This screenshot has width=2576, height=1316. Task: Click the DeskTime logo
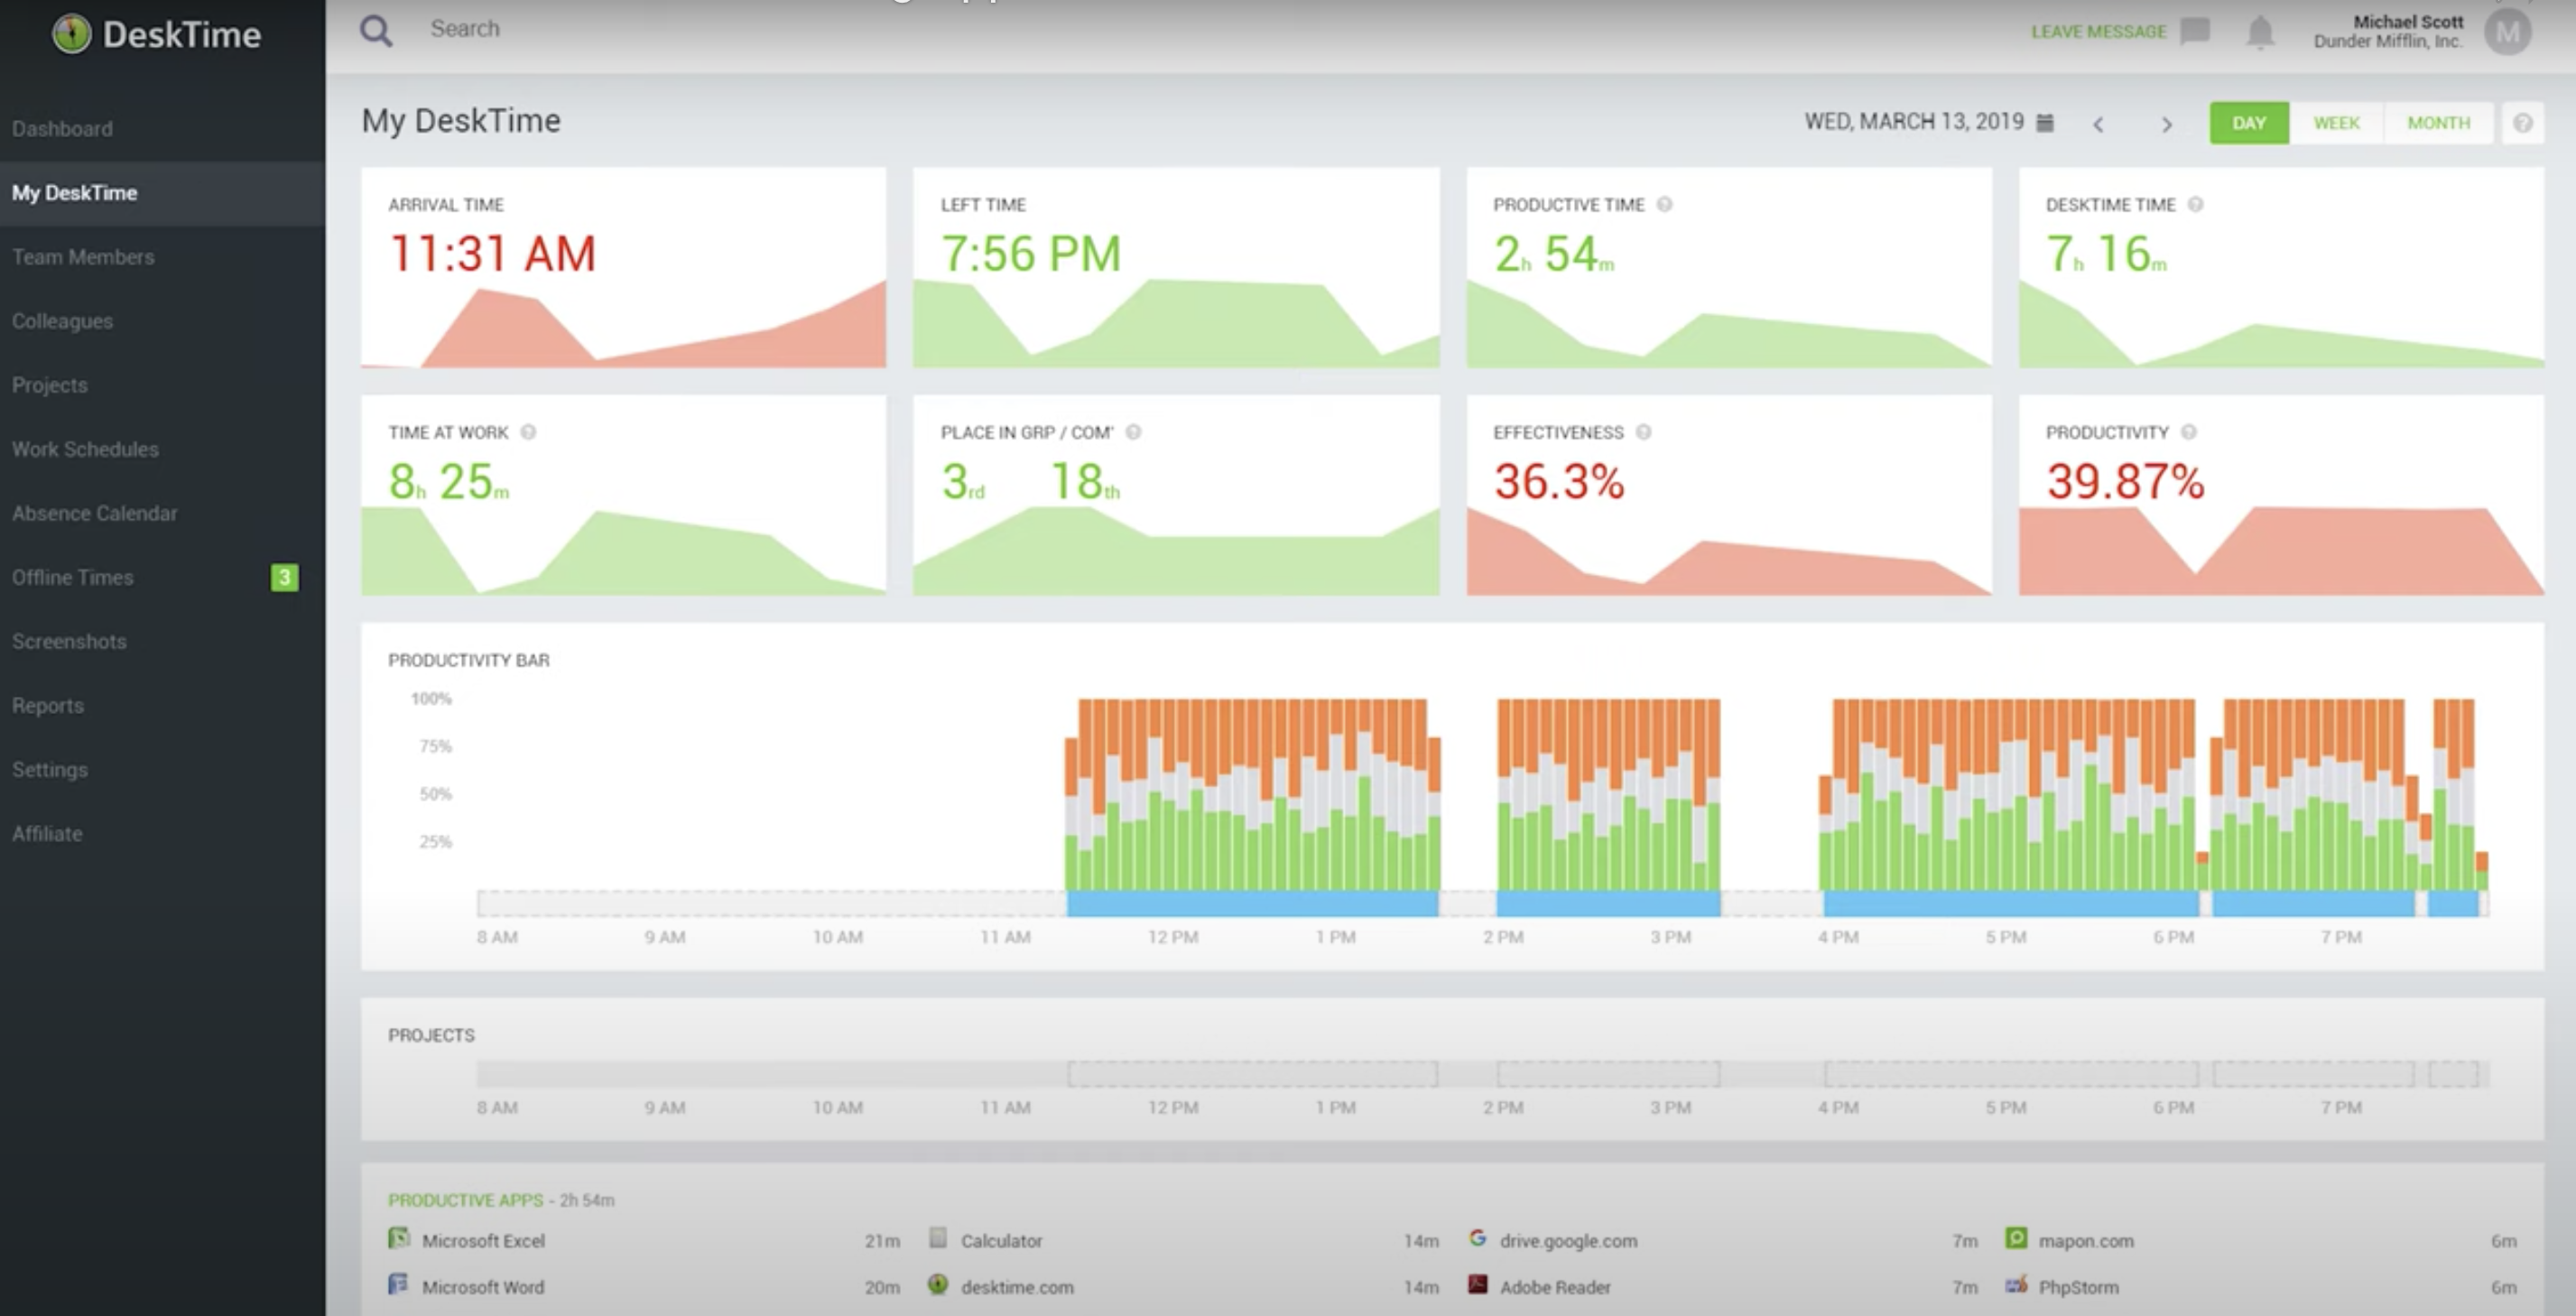pyautogui.click(x=157, y=35)
